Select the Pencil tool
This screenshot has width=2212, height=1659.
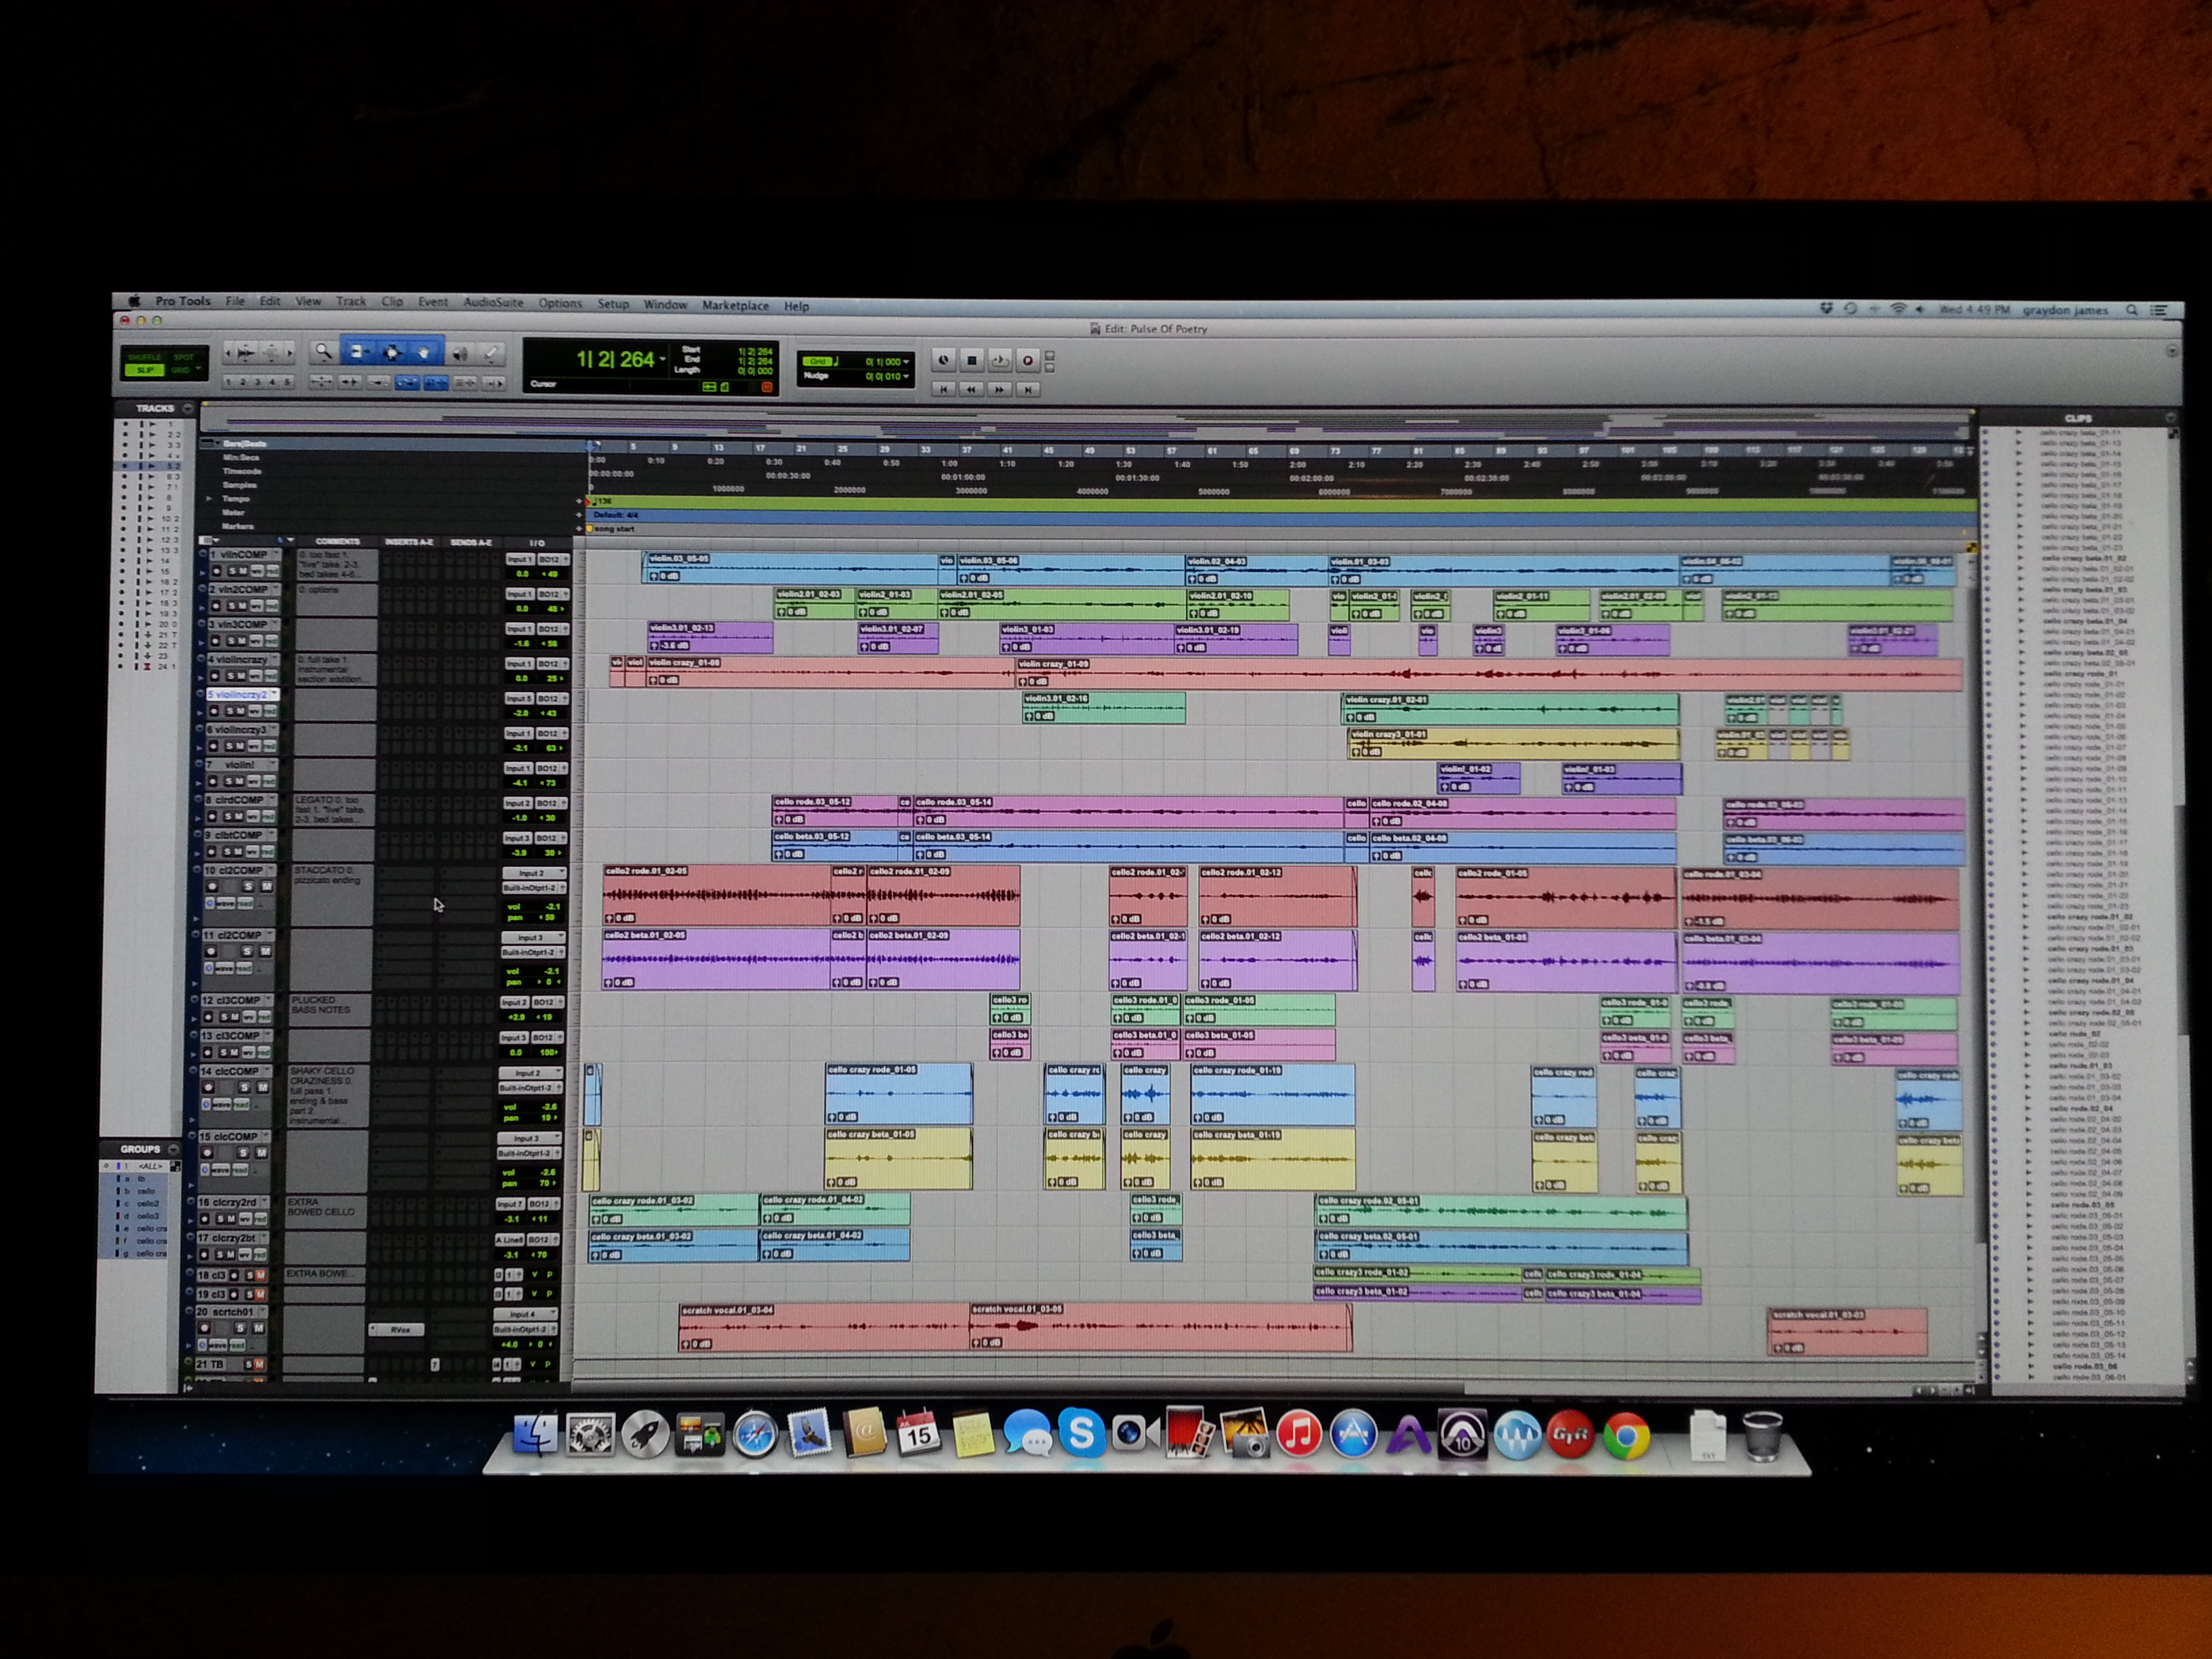[x=491, y=353]
